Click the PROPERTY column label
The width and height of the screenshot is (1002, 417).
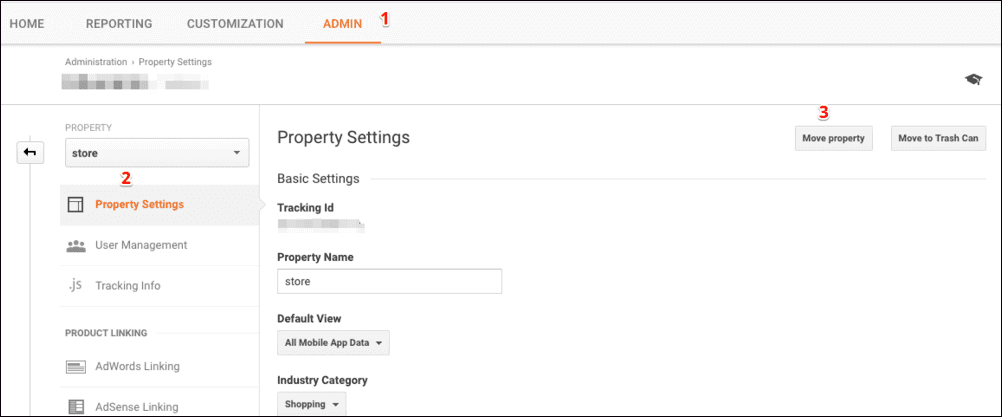[88, 128]
